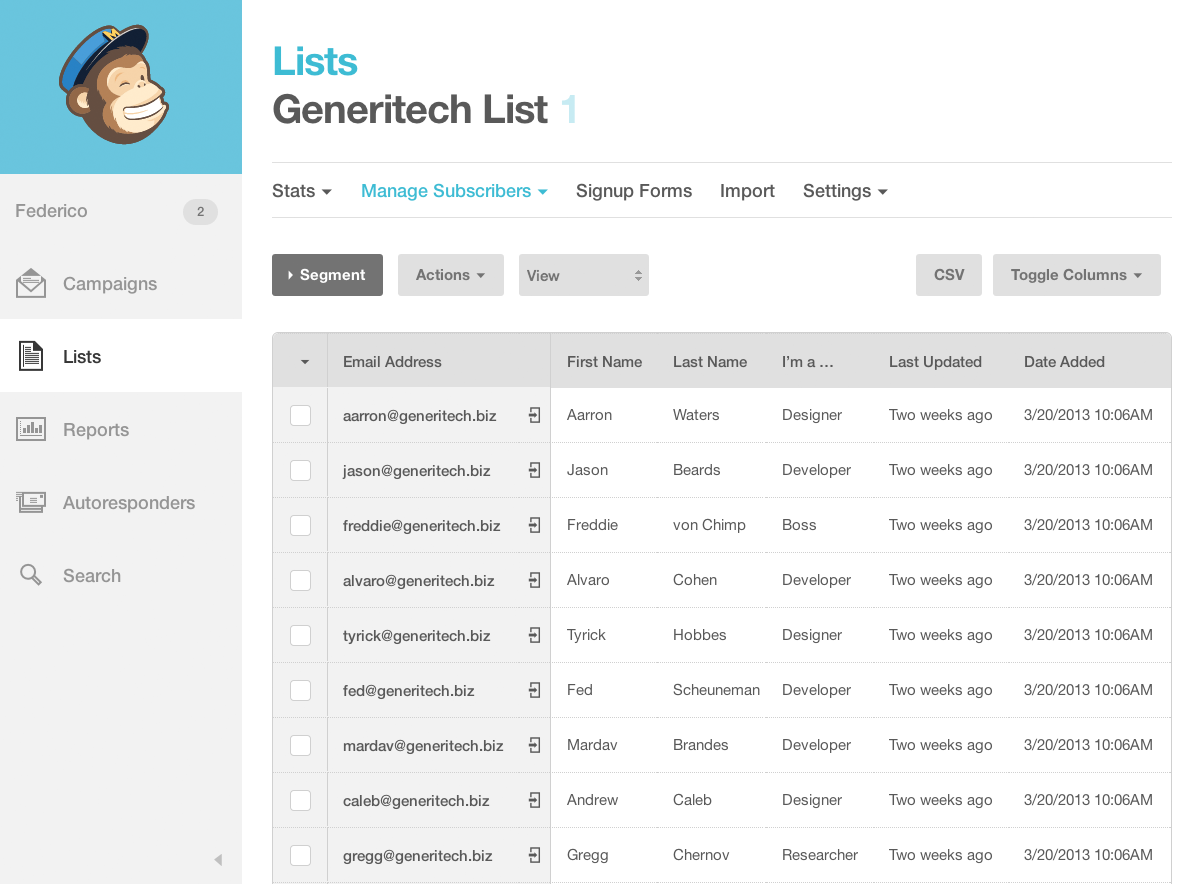Click the "von Chimp" last name cell
Viewport: 1185px width, 884px height.
coord(709,525)
